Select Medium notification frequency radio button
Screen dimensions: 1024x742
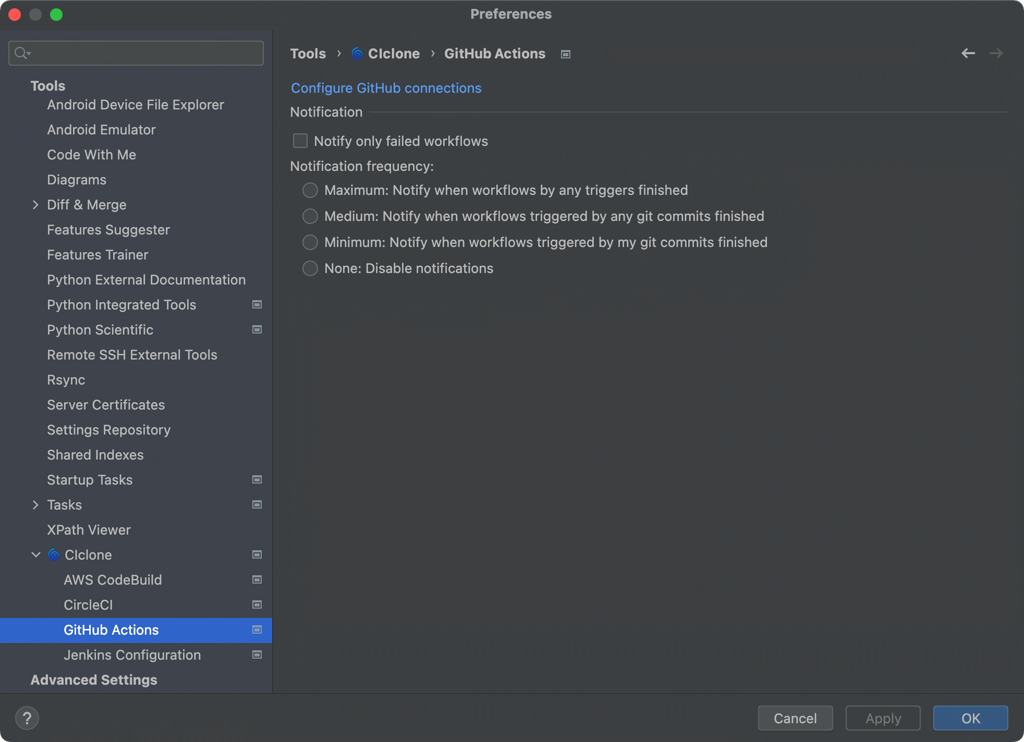(310, 216)
